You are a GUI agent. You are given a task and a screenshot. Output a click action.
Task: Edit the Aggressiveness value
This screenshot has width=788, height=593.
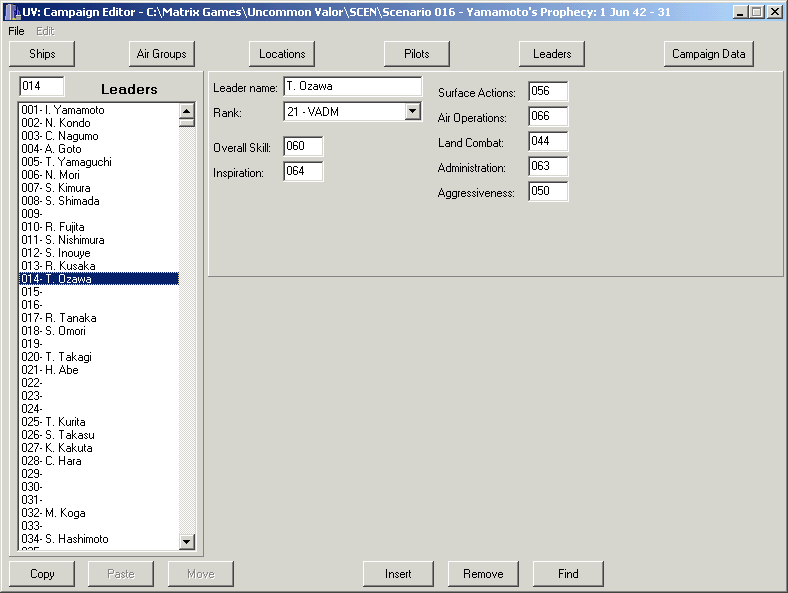548,191
